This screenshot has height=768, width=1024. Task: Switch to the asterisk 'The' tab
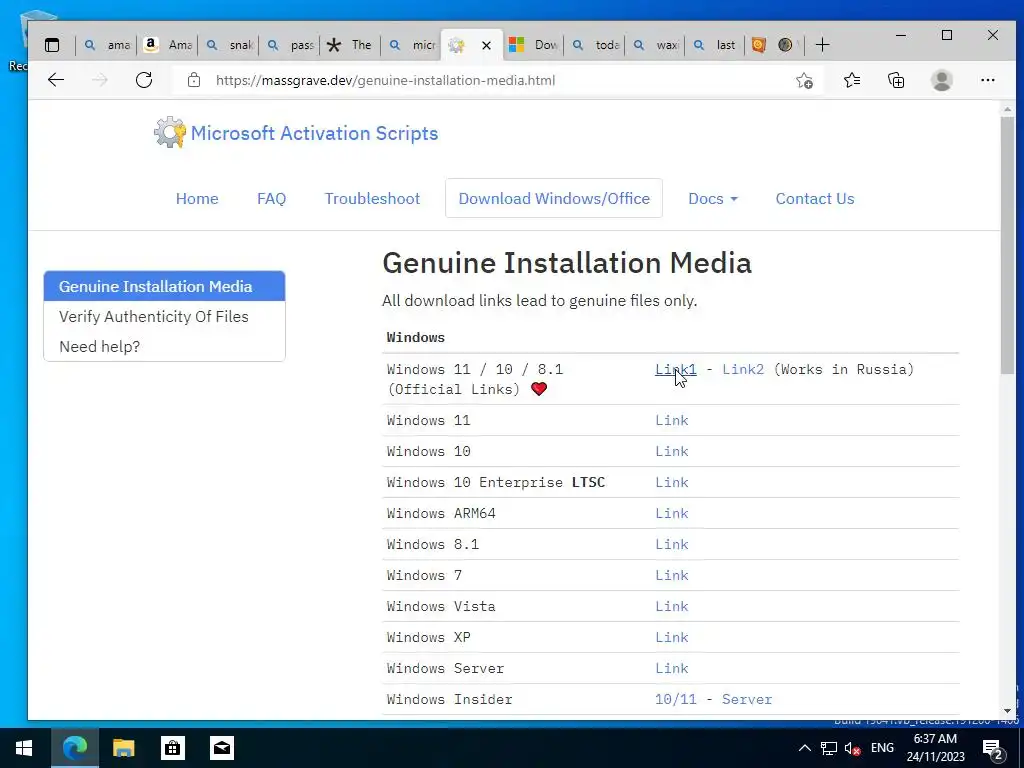click(351, 45)
